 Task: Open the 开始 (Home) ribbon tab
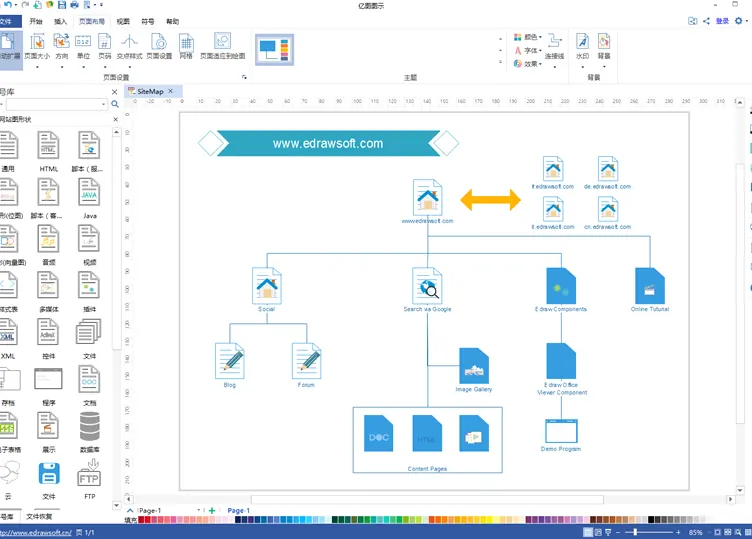[36, 21]
